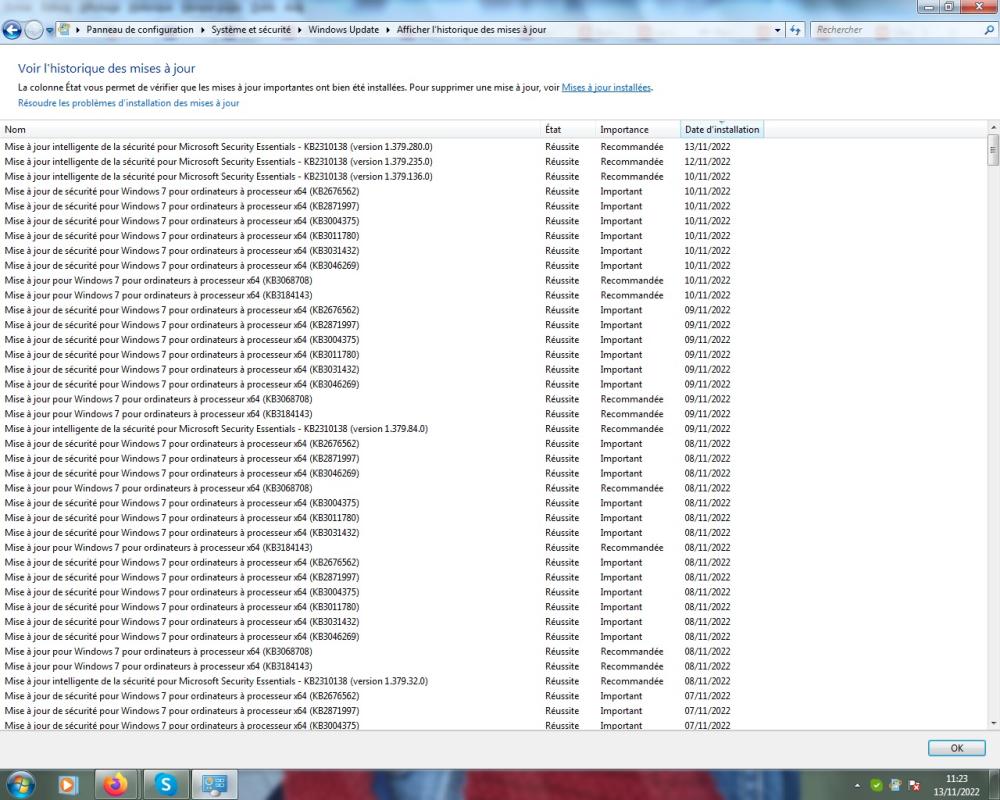Expand arrow after Windows Update breadcrumb
Image resolution: width=1000 pixels, height=800 pixels.
(388, 30)
